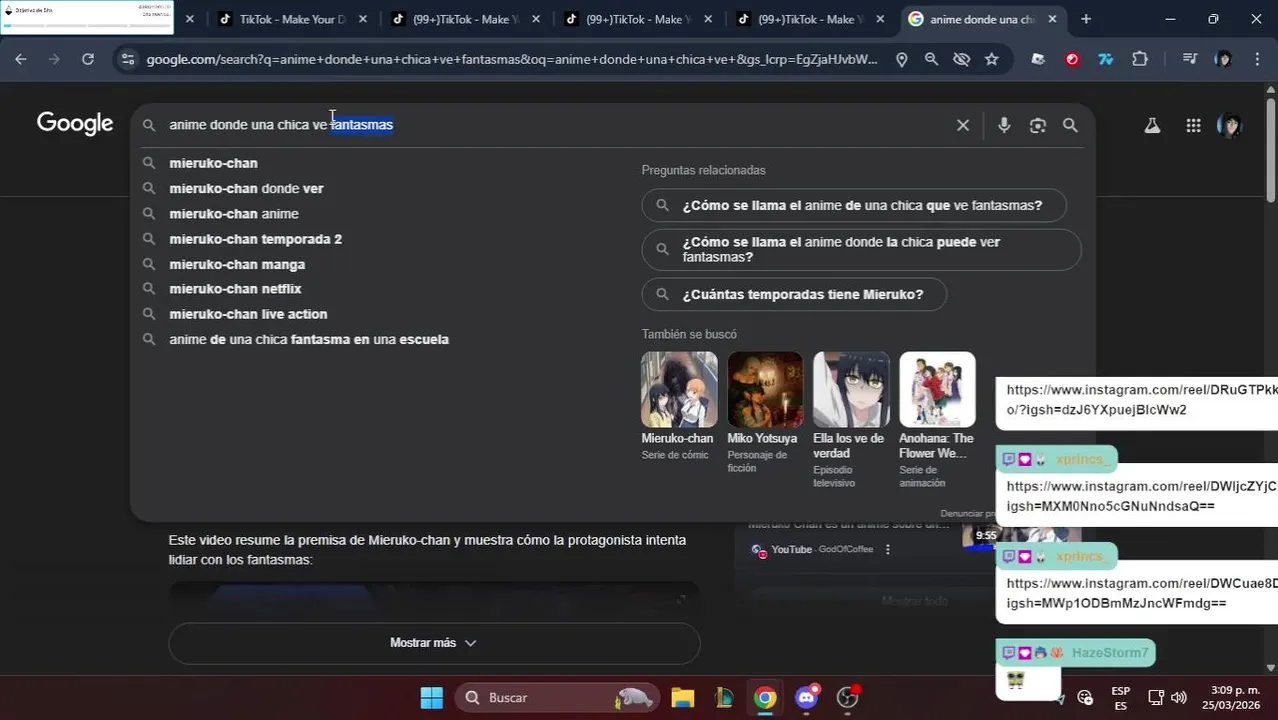The width and height of the screenshot is (1278, 720).
Task: Click ¿Cuántas temporadas tiene Mieruko? question
Action: [795, 294]
